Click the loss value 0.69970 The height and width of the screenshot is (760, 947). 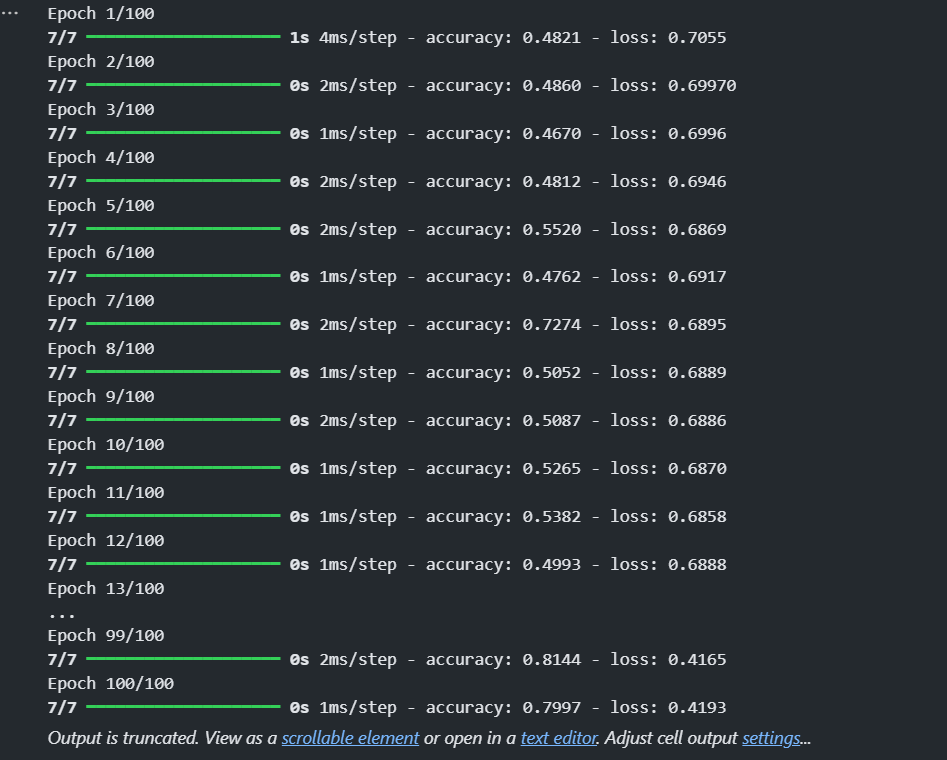pos(702,85)
